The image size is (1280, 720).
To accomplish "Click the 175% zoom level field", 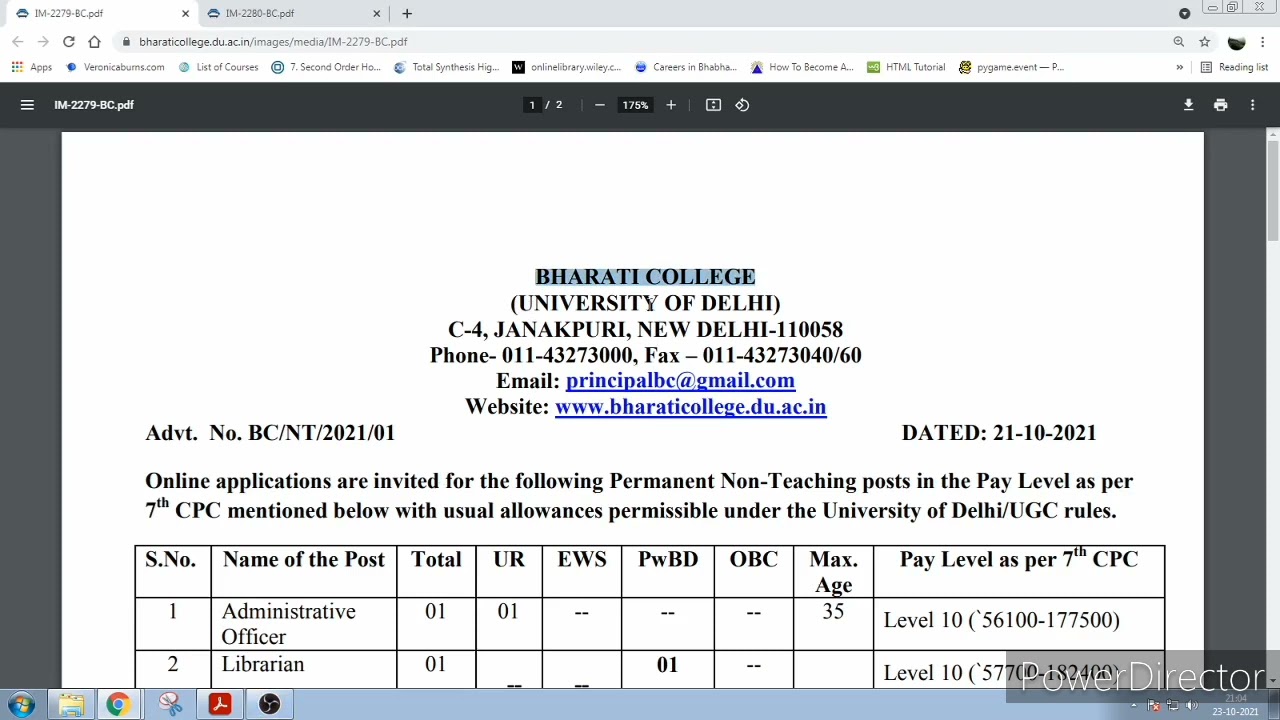I will tap(635, 105).
